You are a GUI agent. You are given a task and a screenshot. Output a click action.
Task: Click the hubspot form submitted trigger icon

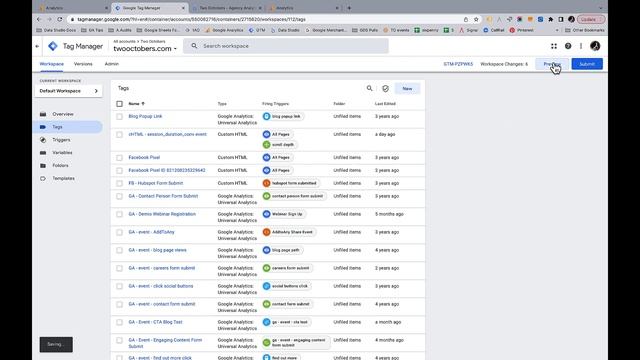[x=267, y=183]
